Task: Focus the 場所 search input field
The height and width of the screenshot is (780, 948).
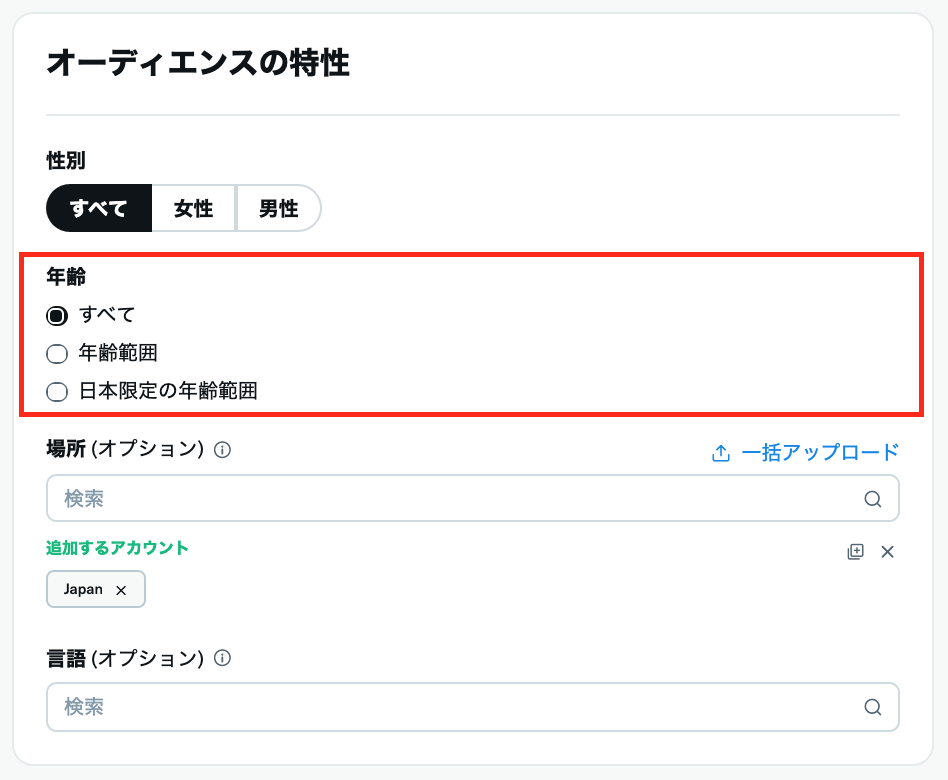Action: (450, 498)
